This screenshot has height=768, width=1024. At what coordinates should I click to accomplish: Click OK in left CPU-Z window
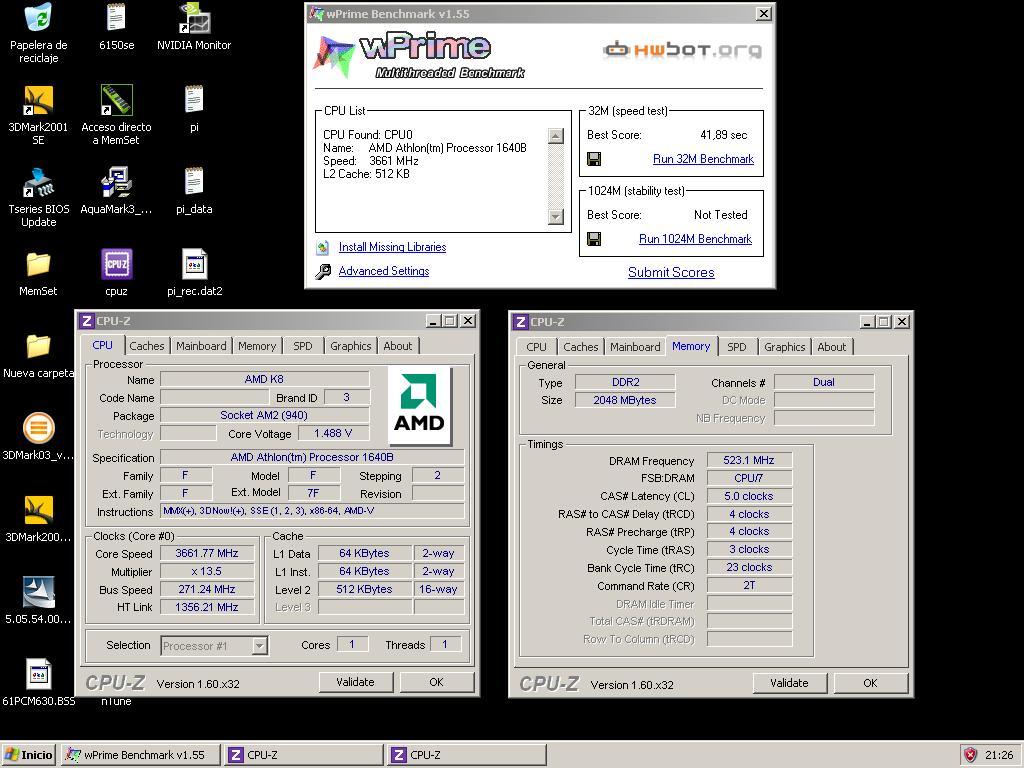[436, 682]
